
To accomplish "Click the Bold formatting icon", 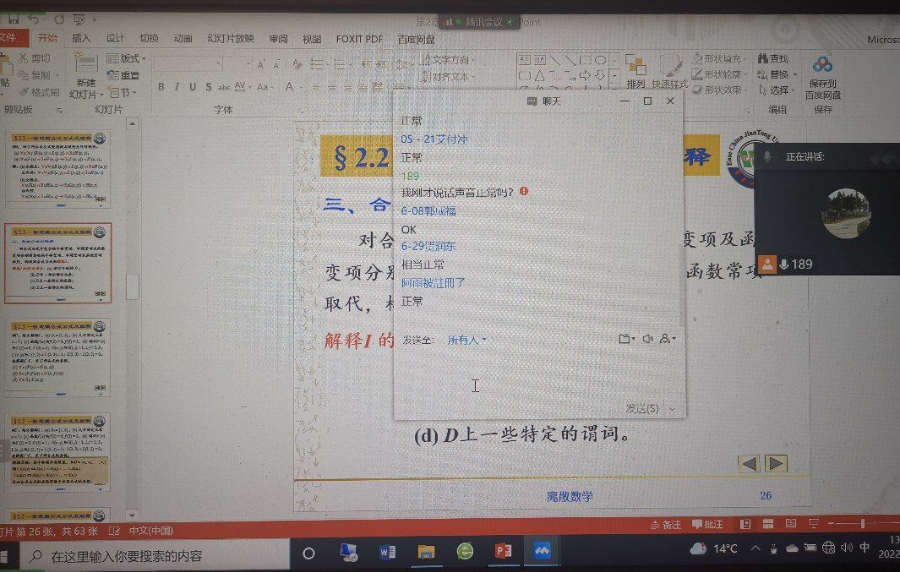I will click(x=161, y=87).
